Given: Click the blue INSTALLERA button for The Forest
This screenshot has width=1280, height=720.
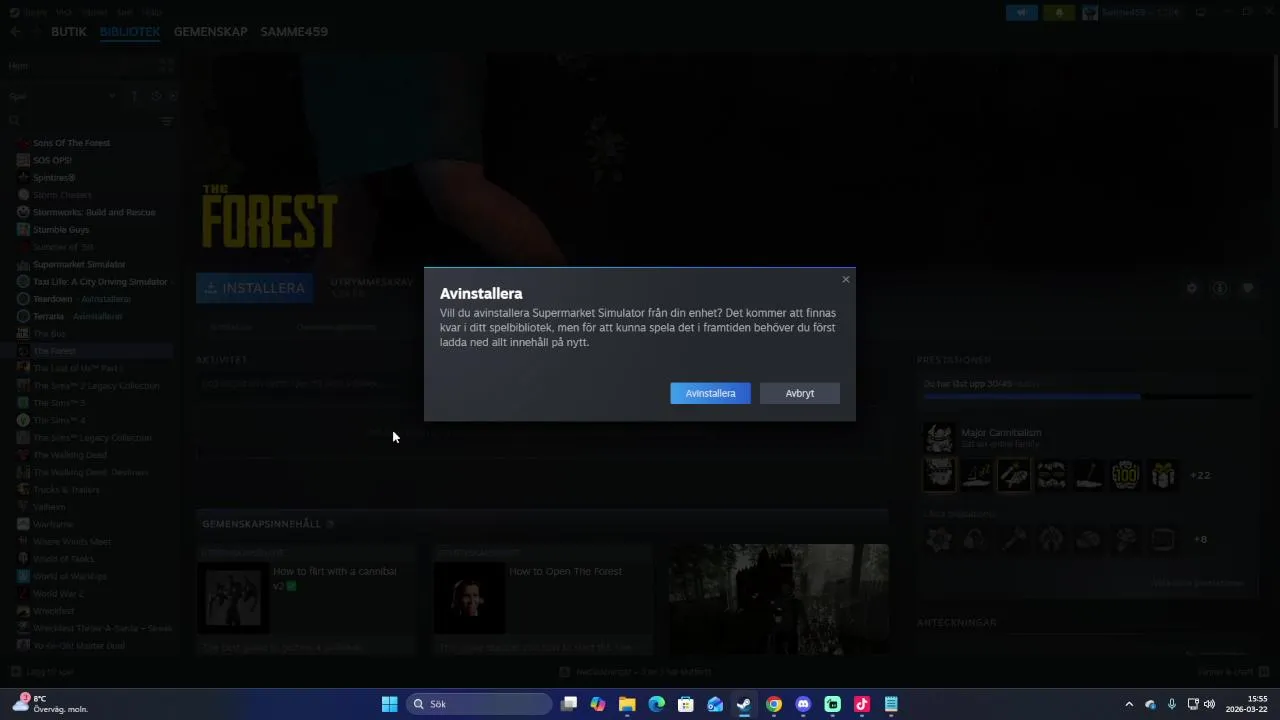Looking at the screenshot, I should pyautogui.click(x=254, y=288).
